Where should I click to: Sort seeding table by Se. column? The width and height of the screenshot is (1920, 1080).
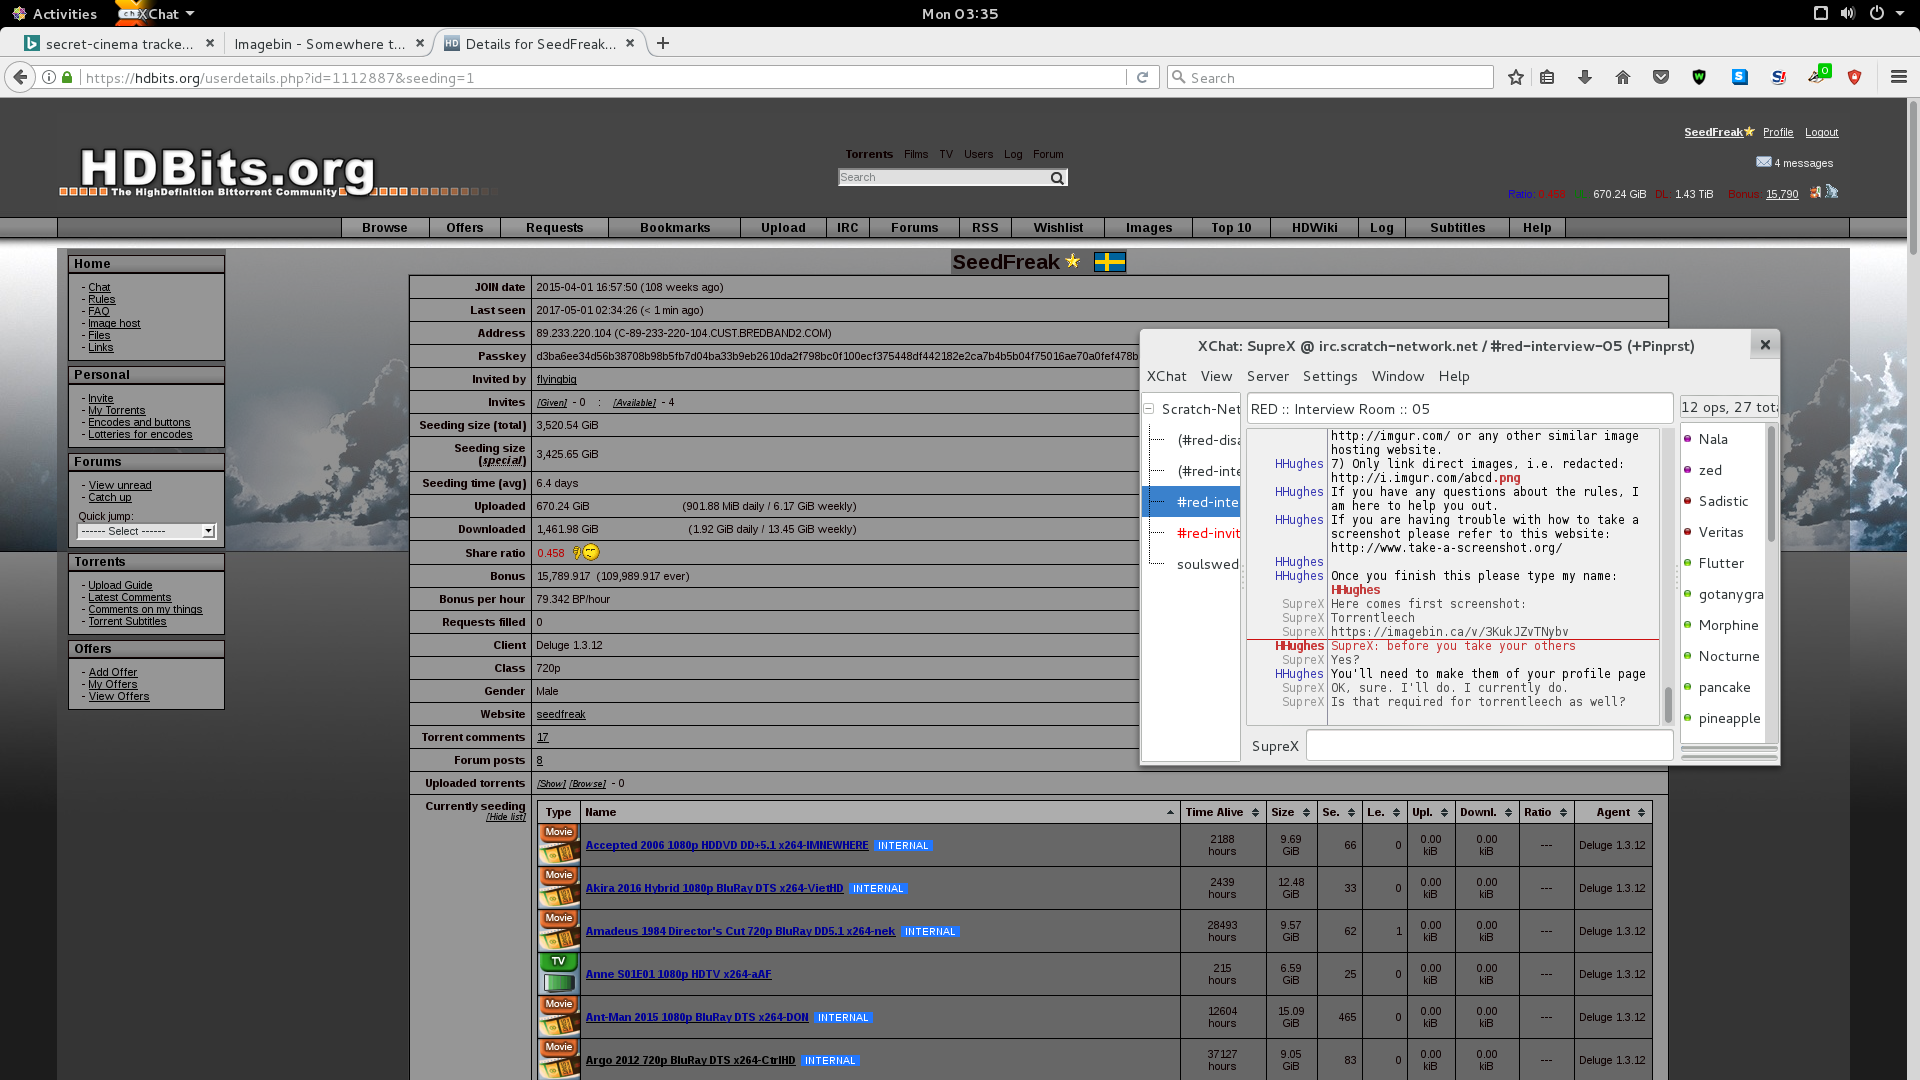(1339, 812)
